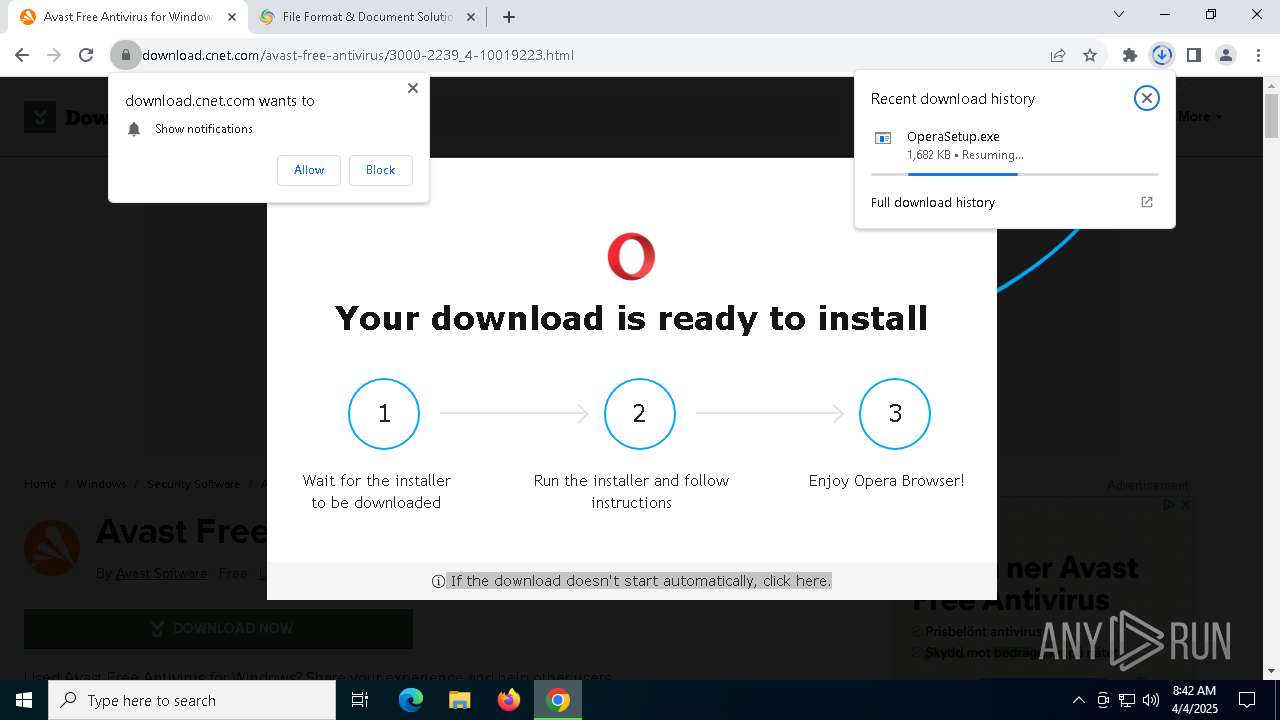
Task: Open a new browser tab
Action: click(509, 17)
